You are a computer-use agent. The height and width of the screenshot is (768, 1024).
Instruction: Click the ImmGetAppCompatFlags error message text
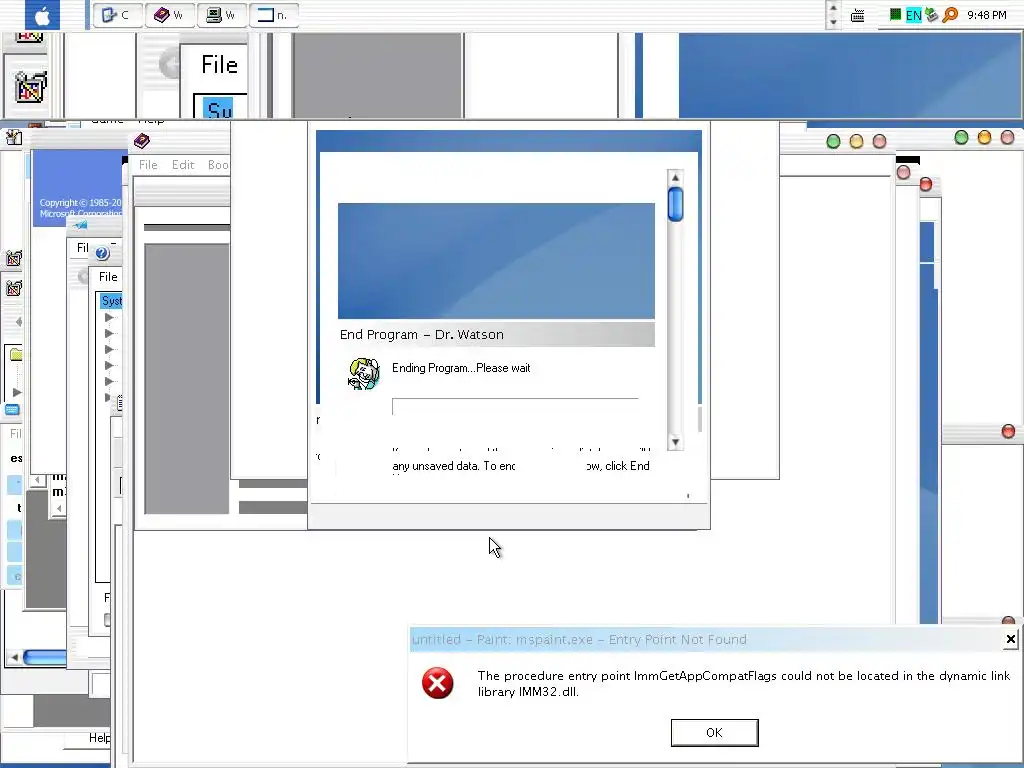(x=744, y=684)
